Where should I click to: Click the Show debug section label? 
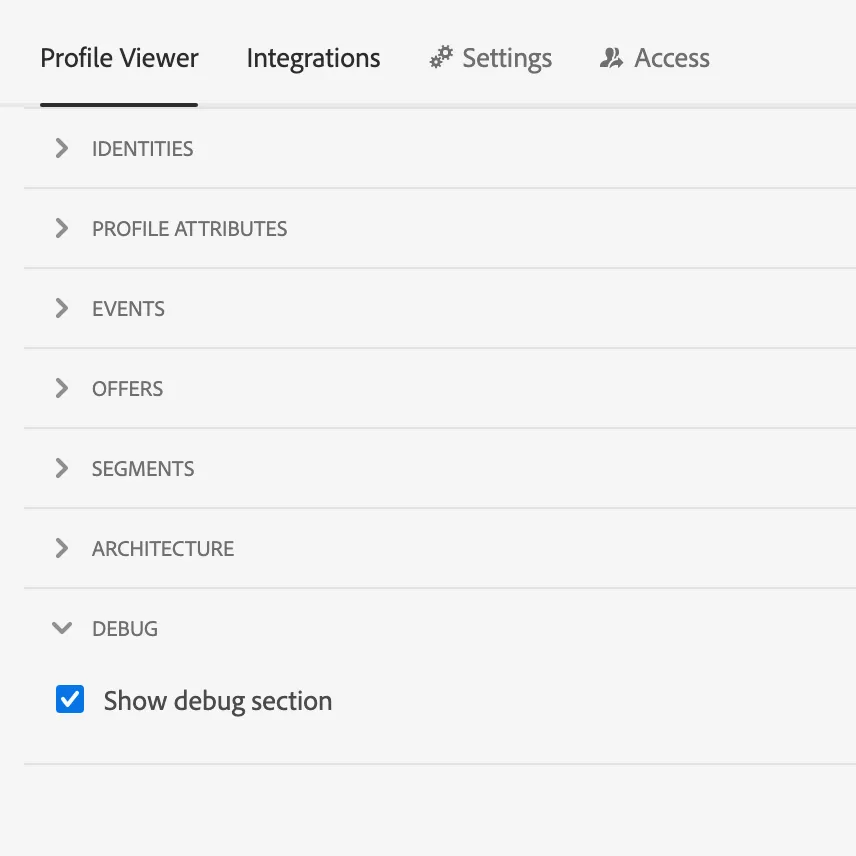pyautogui.click(x=218, y=701)
